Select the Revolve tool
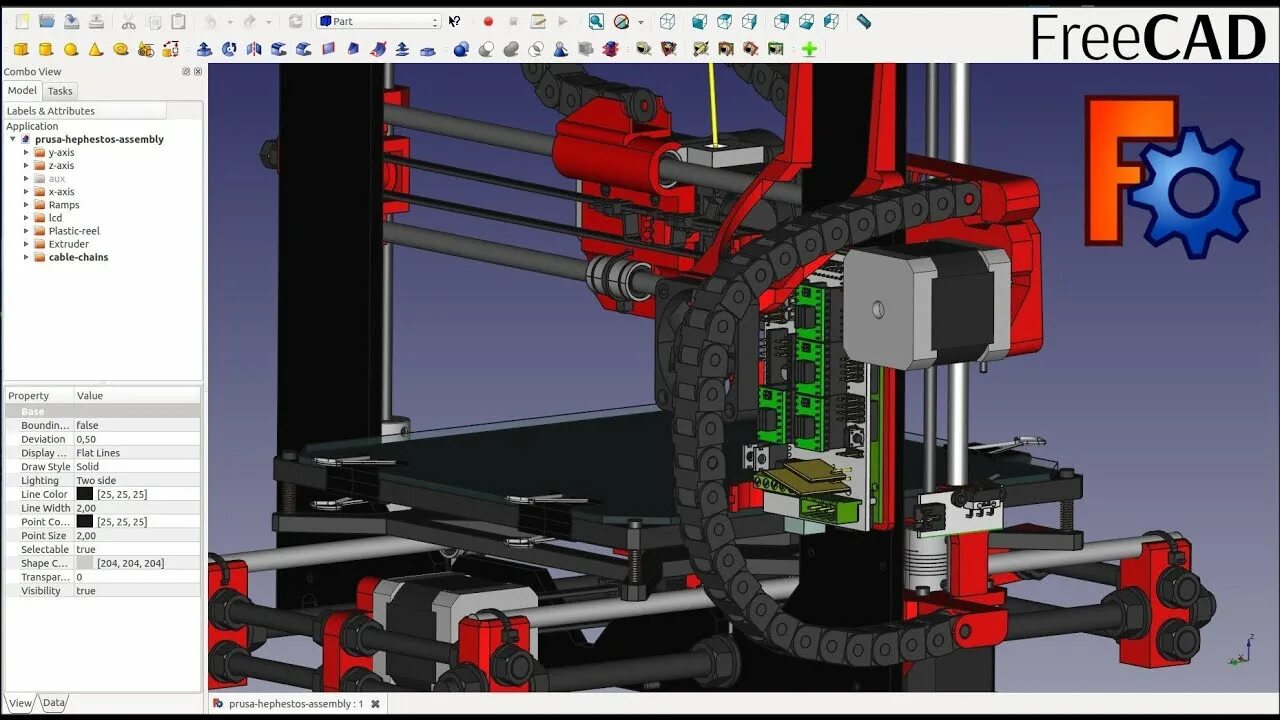The width and height of the screenshot is (1280, 720). 229,49
